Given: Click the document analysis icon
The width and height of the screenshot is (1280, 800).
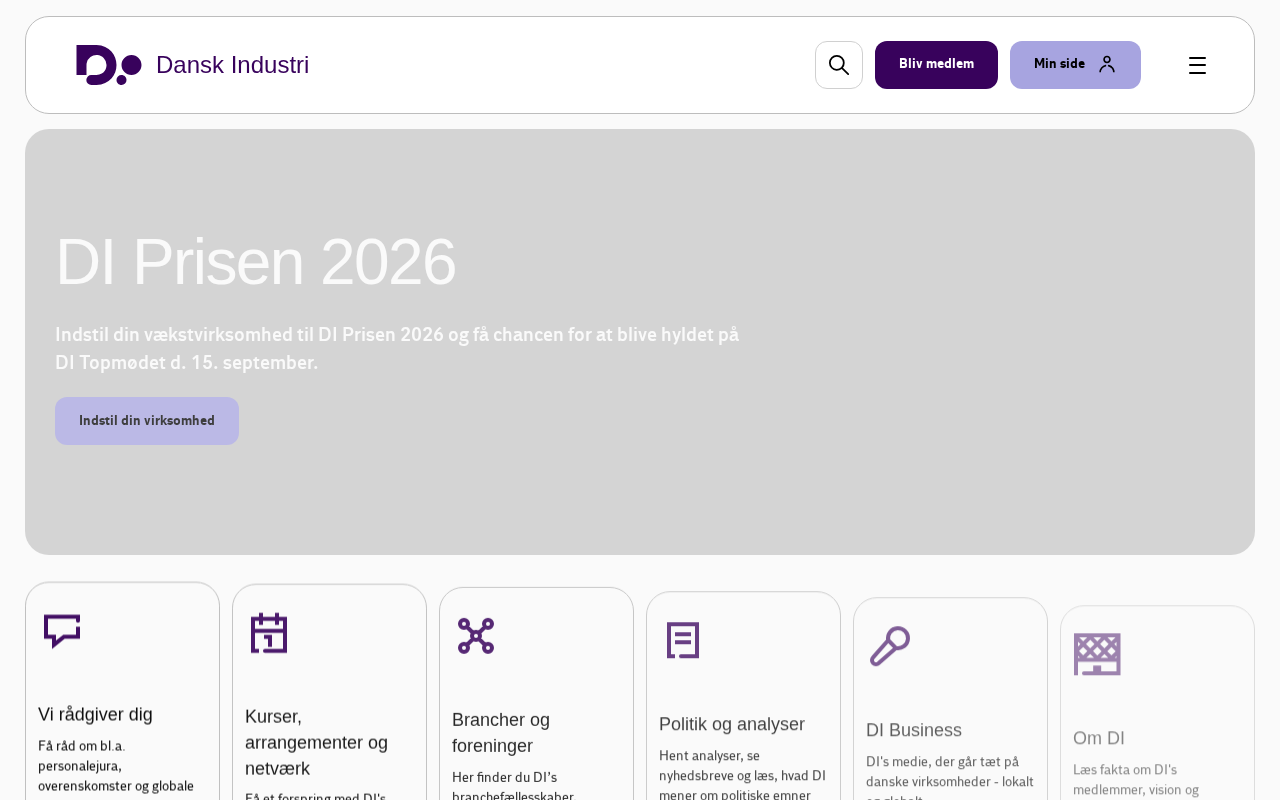Looking at the screenshot, I should pos(683,640).
